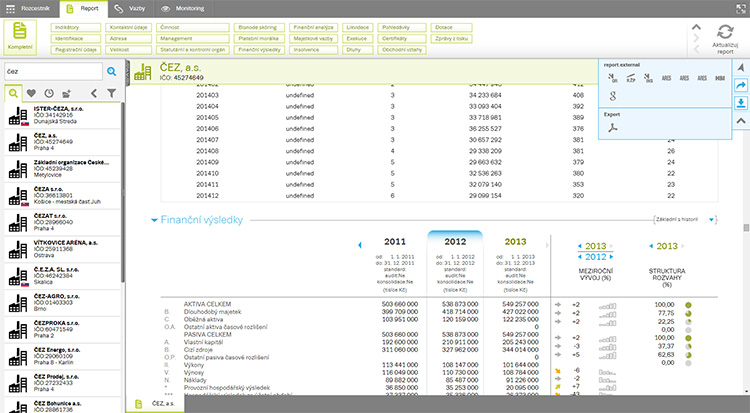Click the download icon in right strip
The height and width of the screenshot is (413, 750).
(x=741, y=102)
